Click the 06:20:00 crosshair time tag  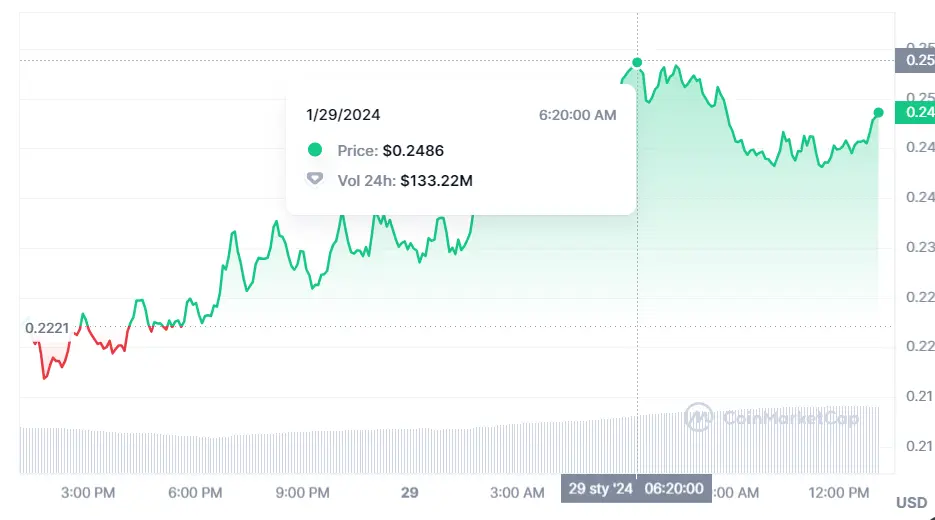(674, 489)
